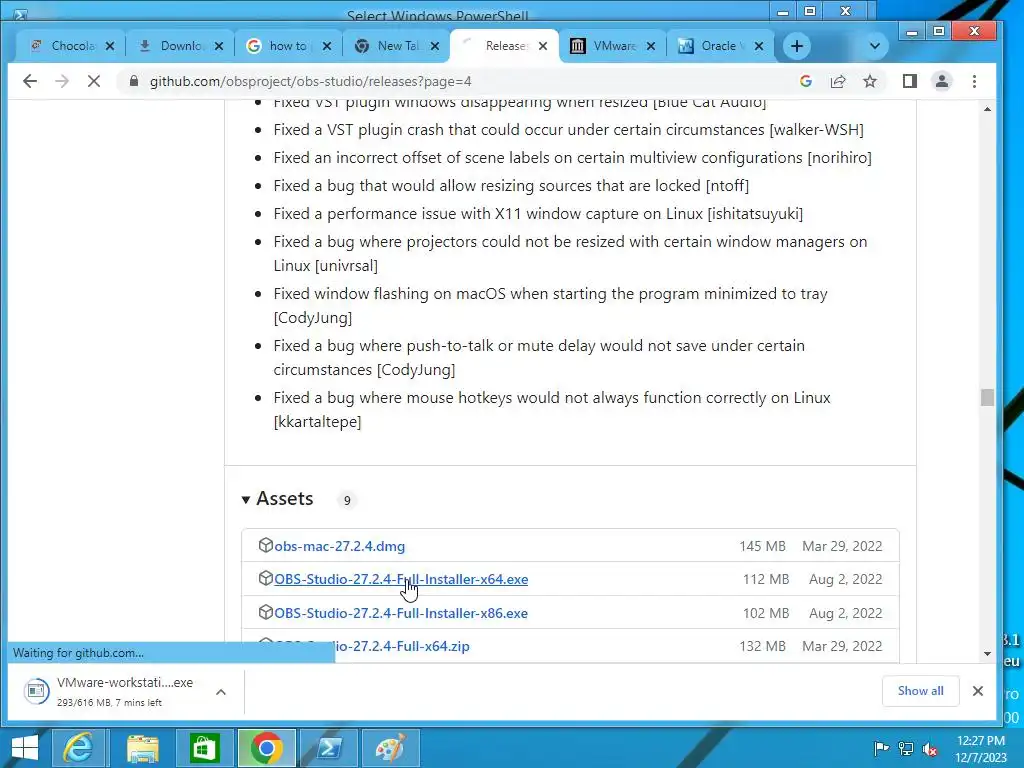Image resolution: width=1024 pixels, height=768 pixels.
Task: Open PowerShell from taskbar
Action: 328,748
